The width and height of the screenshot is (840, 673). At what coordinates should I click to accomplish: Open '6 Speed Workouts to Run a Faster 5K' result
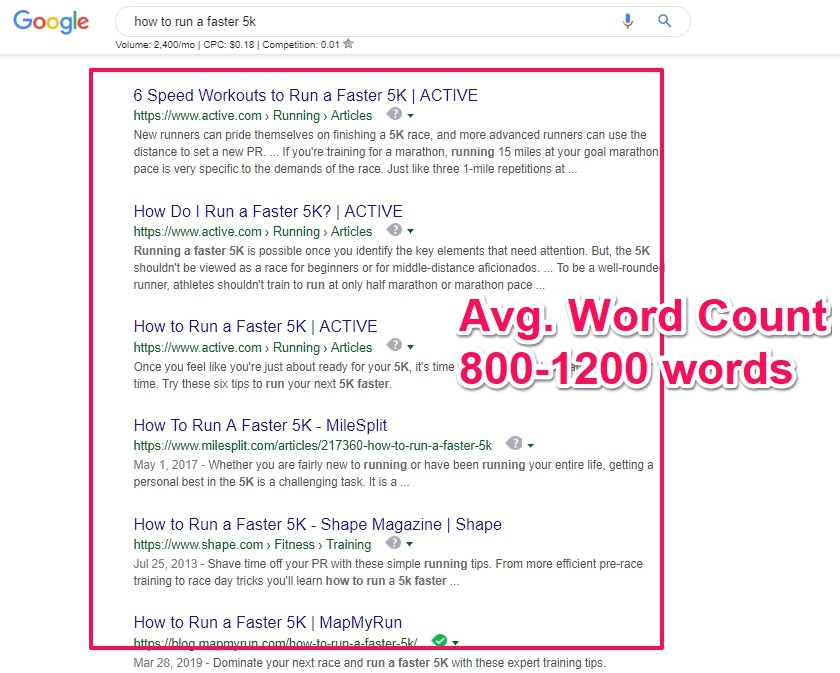tap(305, 95)
